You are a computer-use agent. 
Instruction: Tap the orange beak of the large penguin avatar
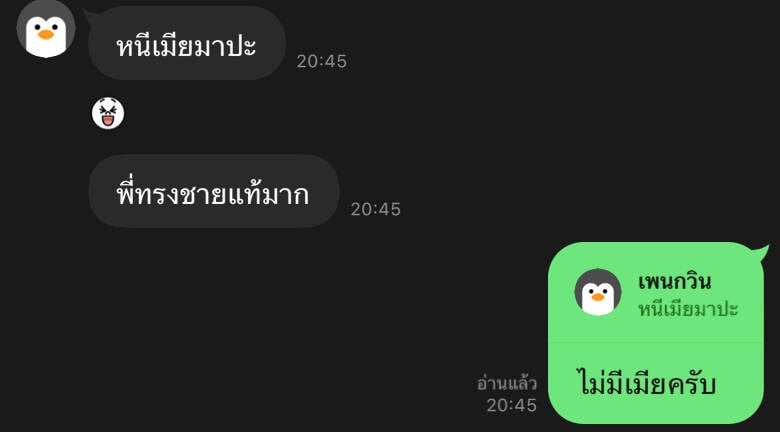tap(46, 34)
